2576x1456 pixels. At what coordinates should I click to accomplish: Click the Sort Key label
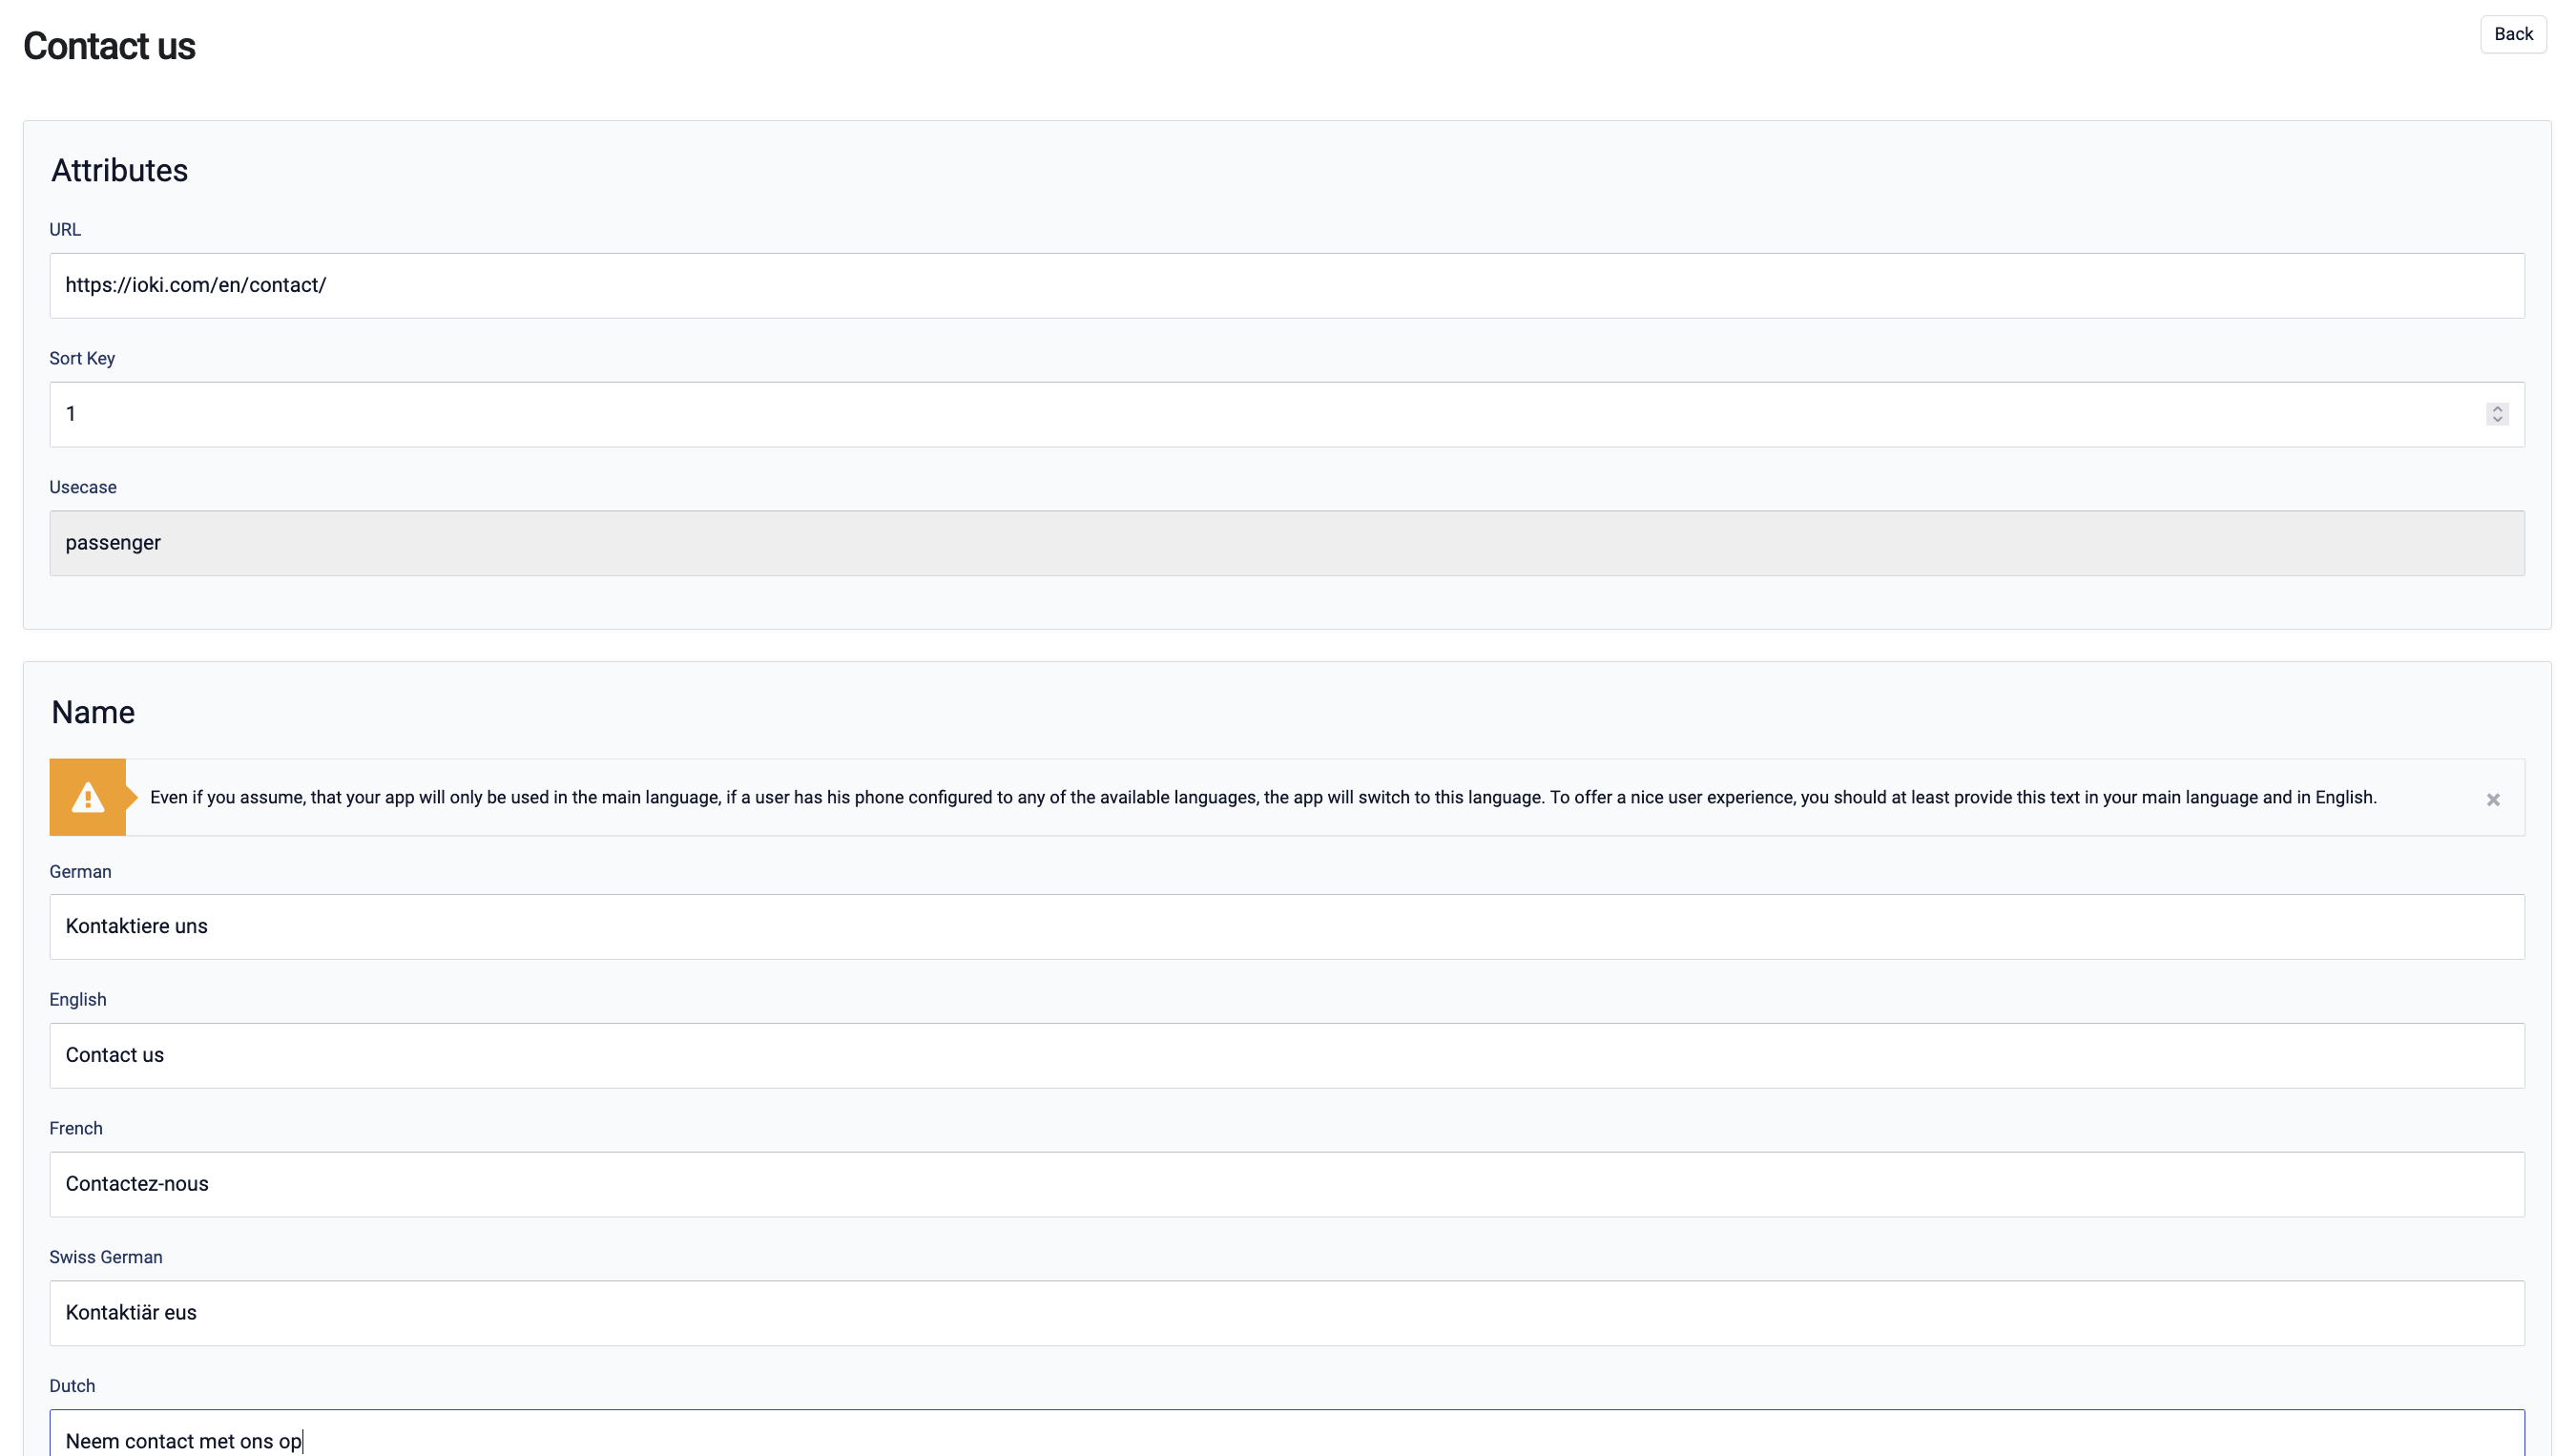point(82,359)
